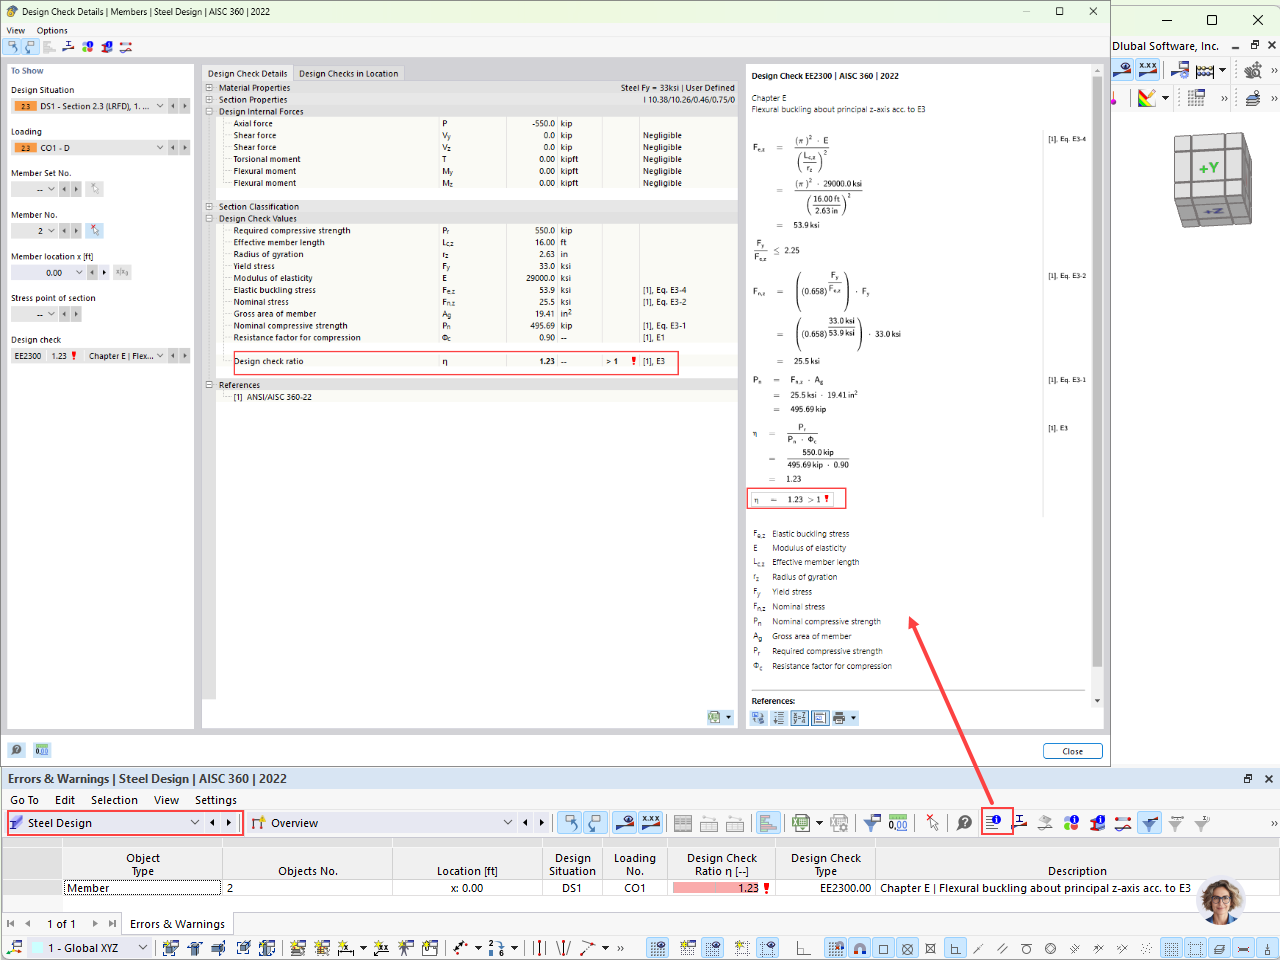The width and height of the screenshot is (1280, 960).
Task: Collapse the Design Check Values section
Action: (x=209, y=219)
